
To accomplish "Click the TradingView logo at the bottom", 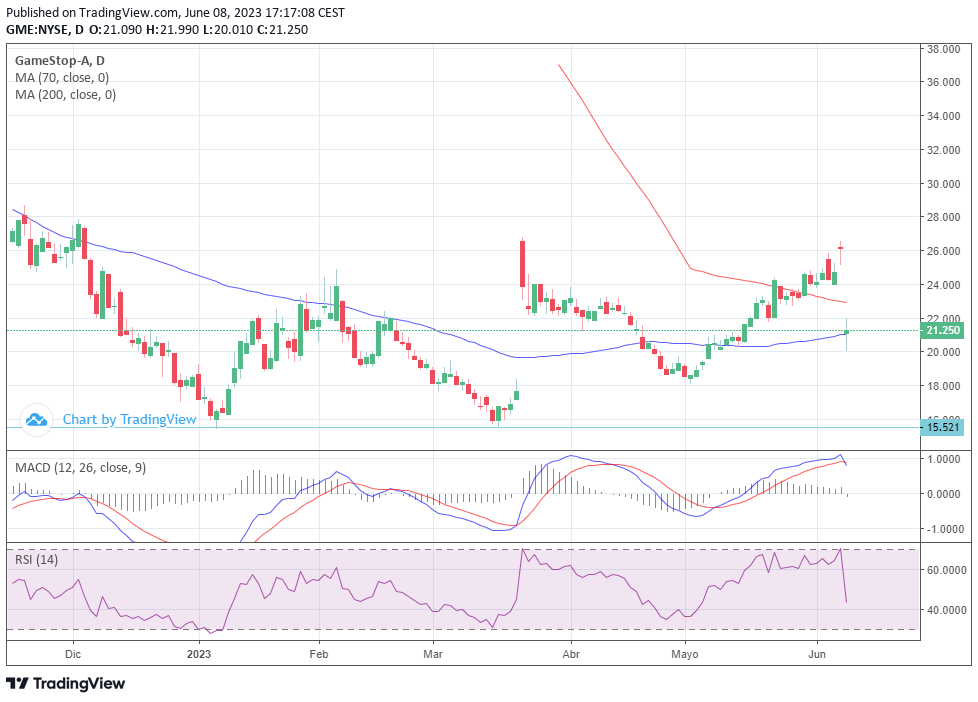I will [65, 683].
